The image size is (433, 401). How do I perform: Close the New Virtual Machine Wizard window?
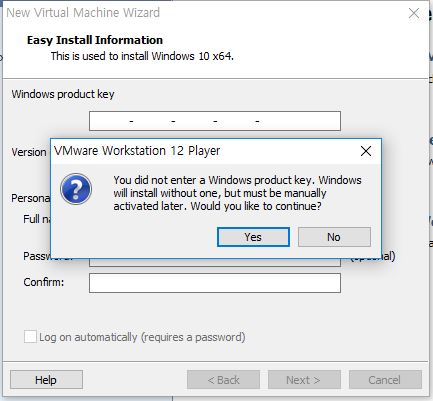[x=414, y=13]
